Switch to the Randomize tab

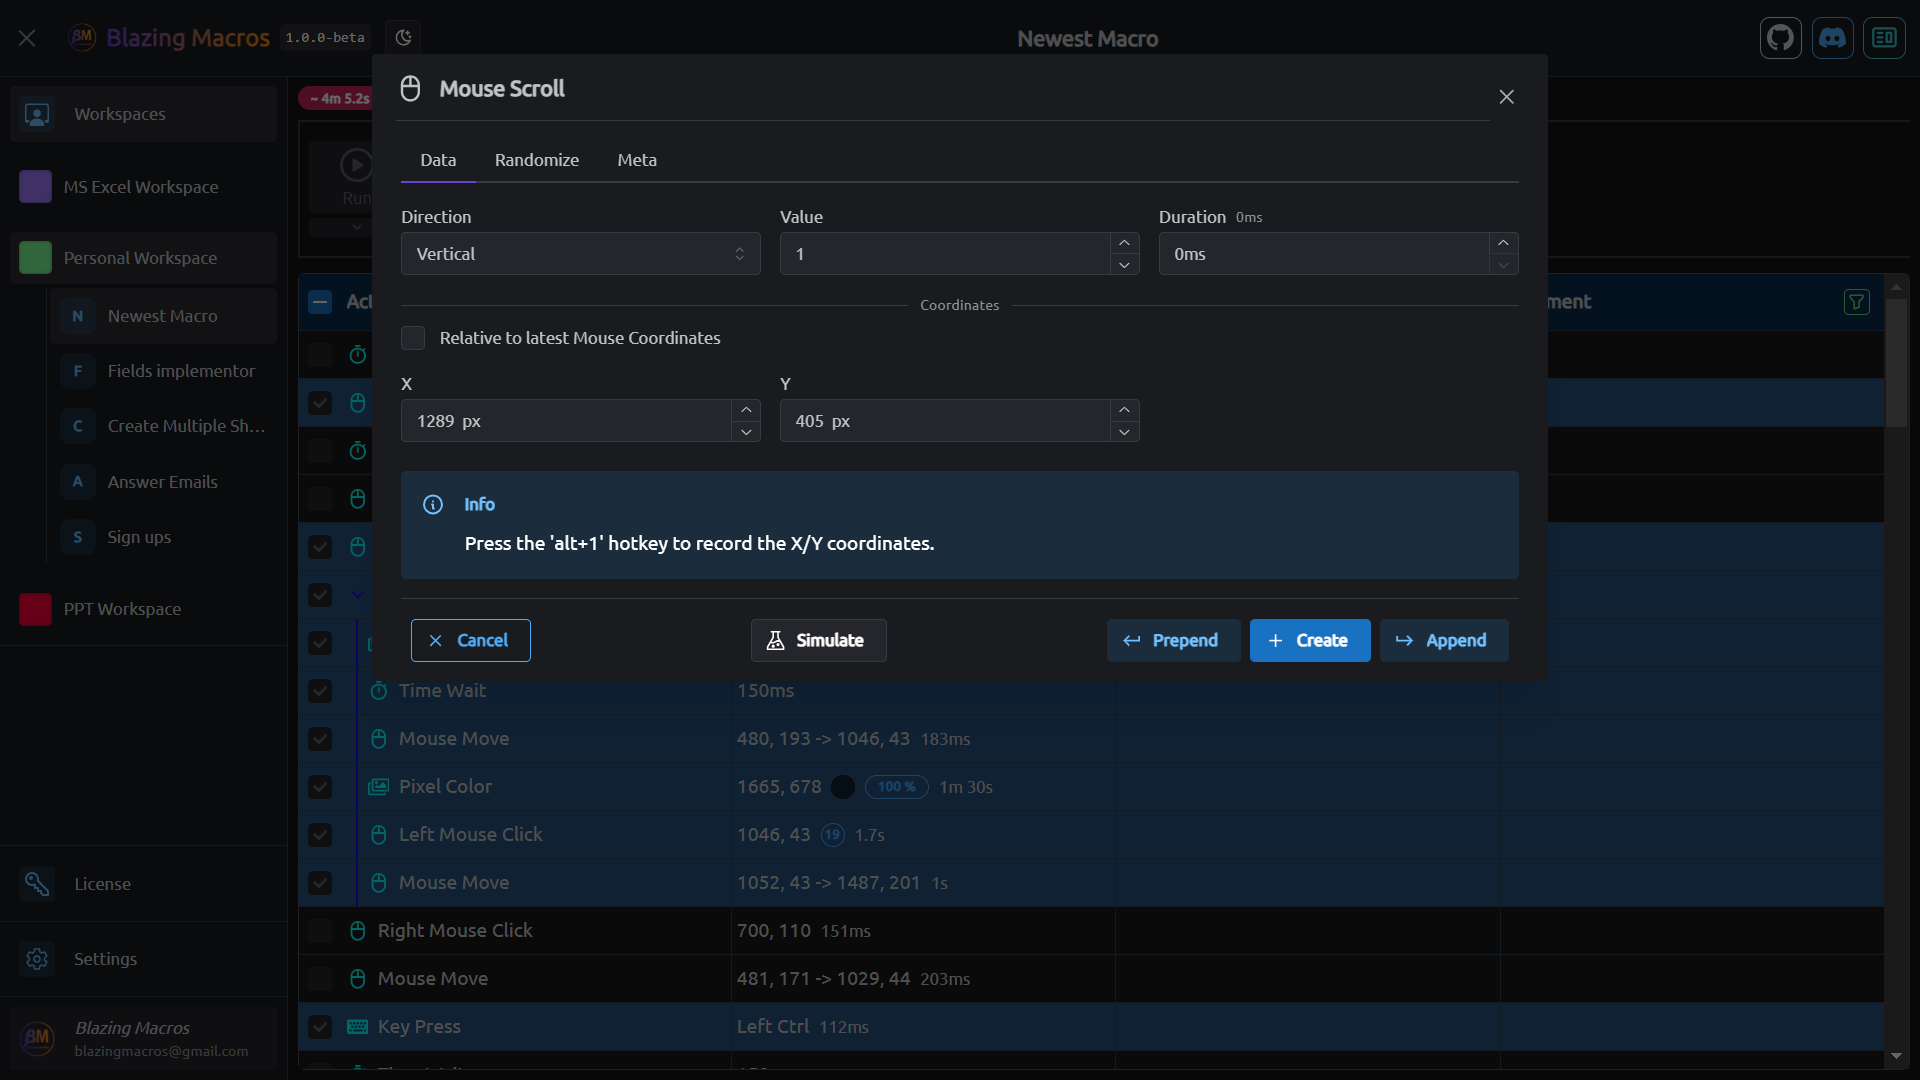(x=537, y=160)
